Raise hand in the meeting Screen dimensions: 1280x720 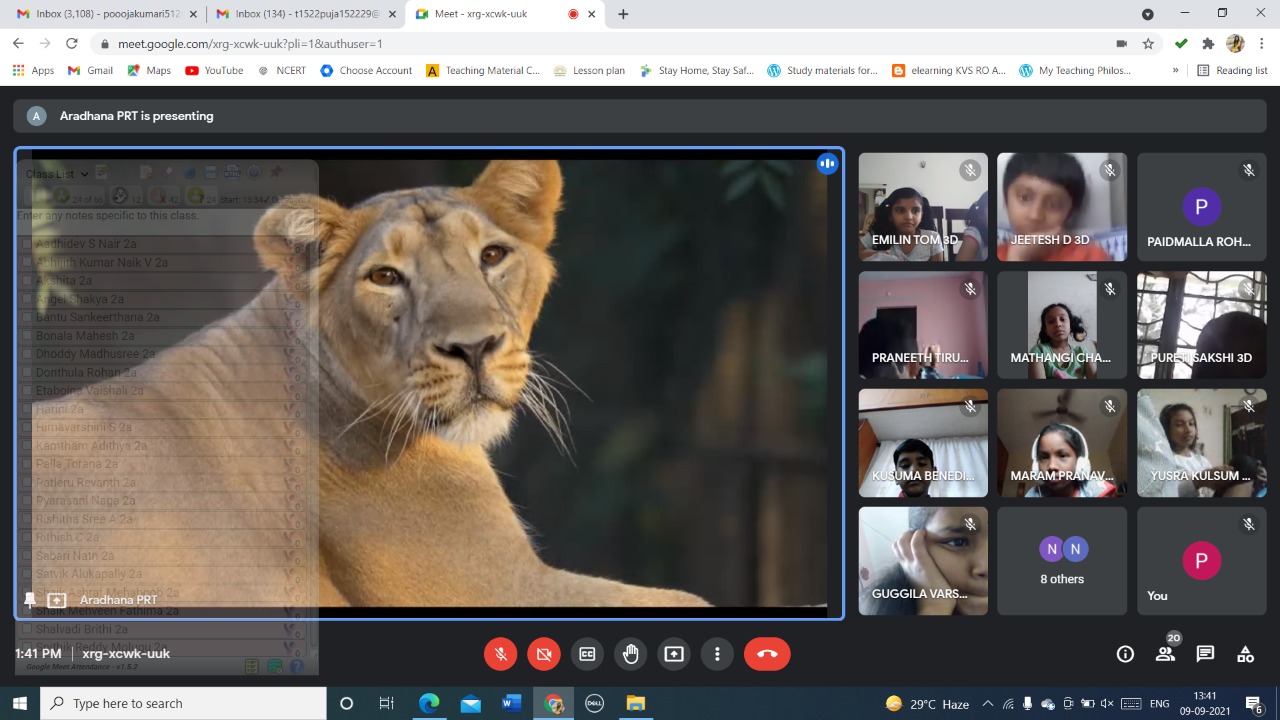click(631, 654)
